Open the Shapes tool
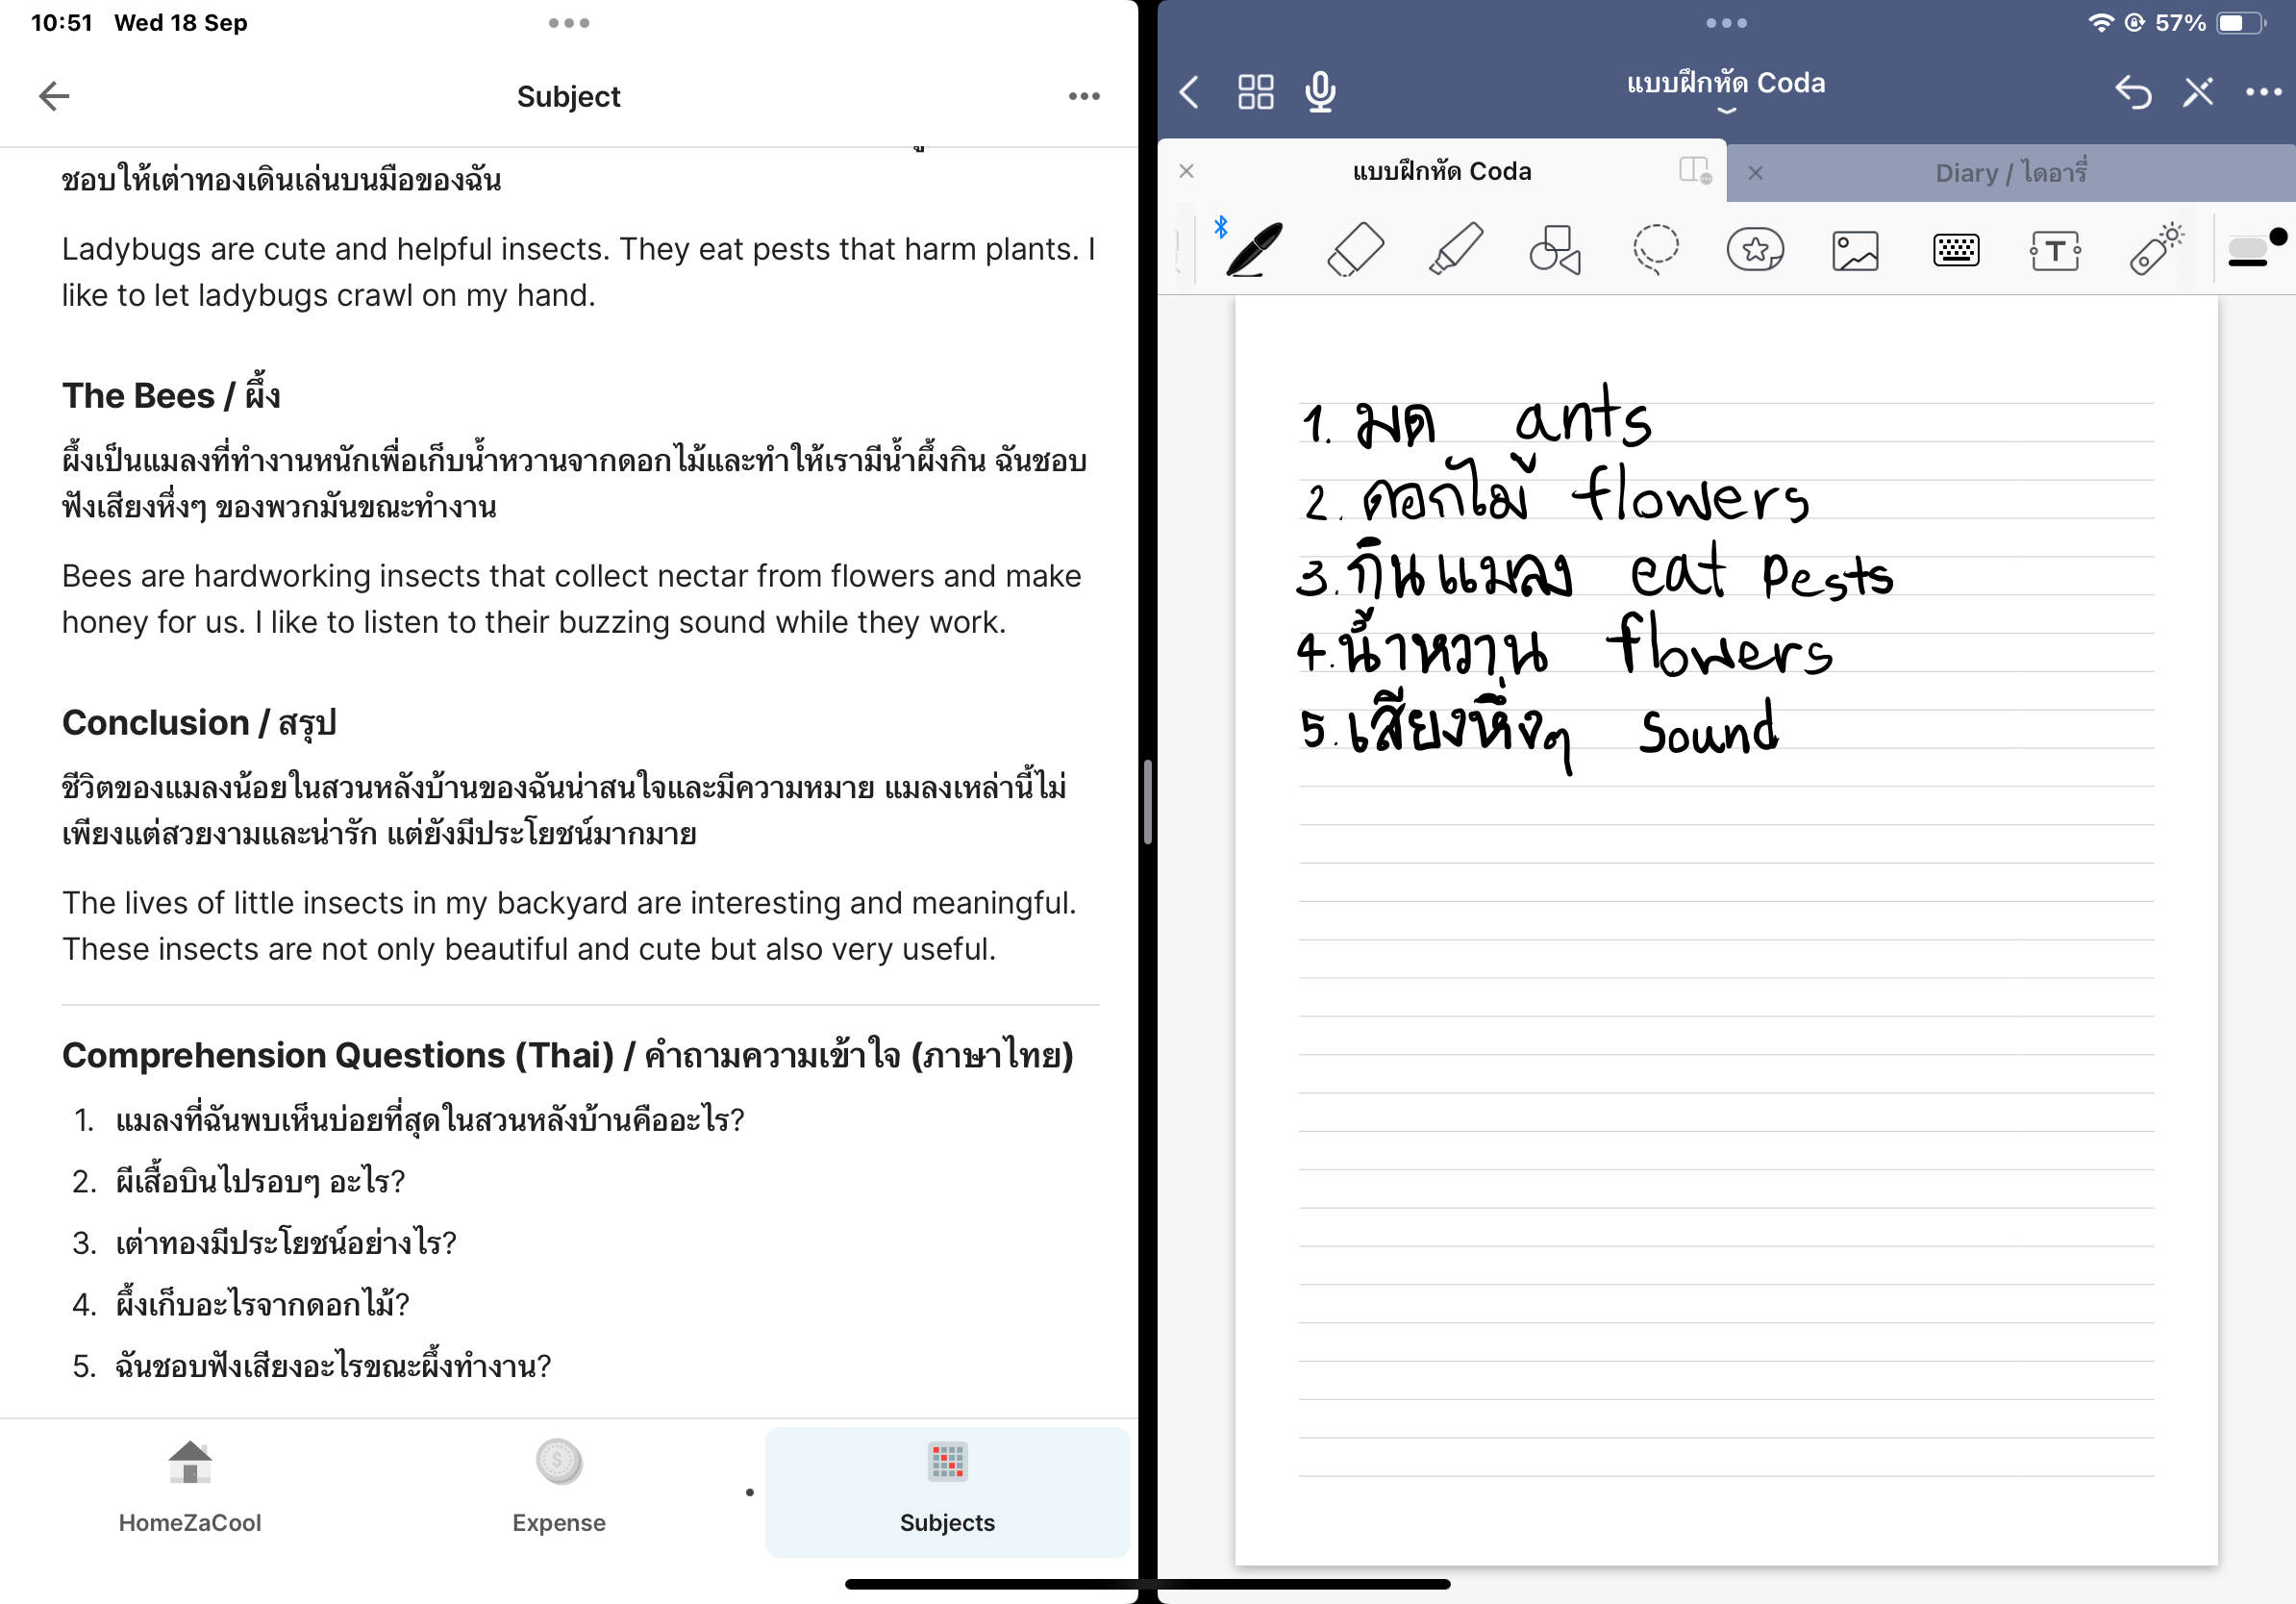This screenshot has width=2296, height=1604. tap(1555, 249)
